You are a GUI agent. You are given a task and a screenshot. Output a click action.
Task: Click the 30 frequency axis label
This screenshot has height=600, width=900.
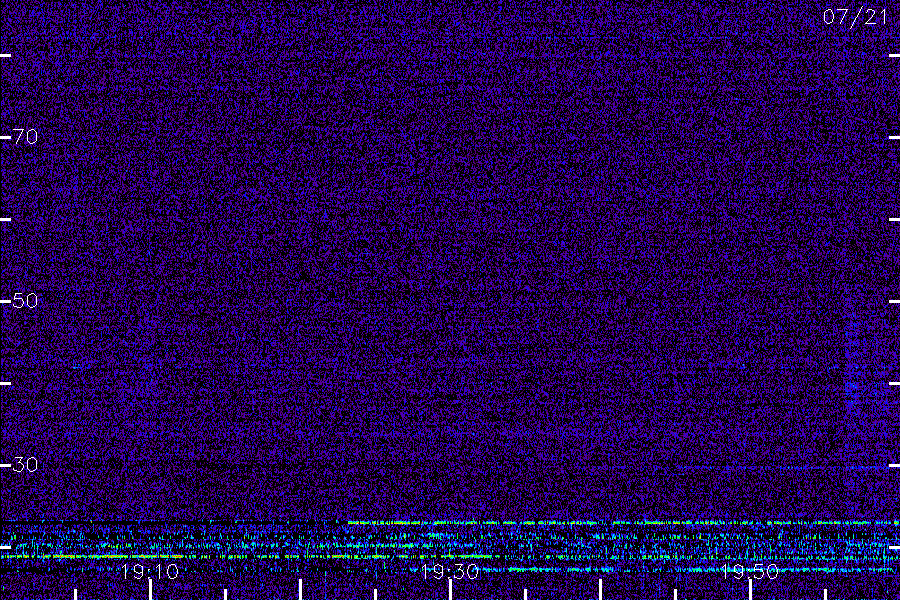pyautogui.click(x=25, y=464)
